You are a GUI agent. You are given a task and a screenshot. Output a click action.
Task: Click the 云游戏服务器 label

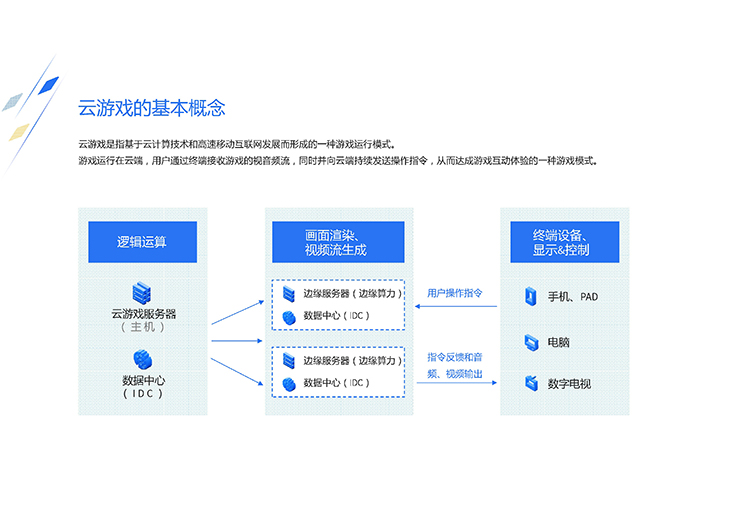(x=143, y=314)
